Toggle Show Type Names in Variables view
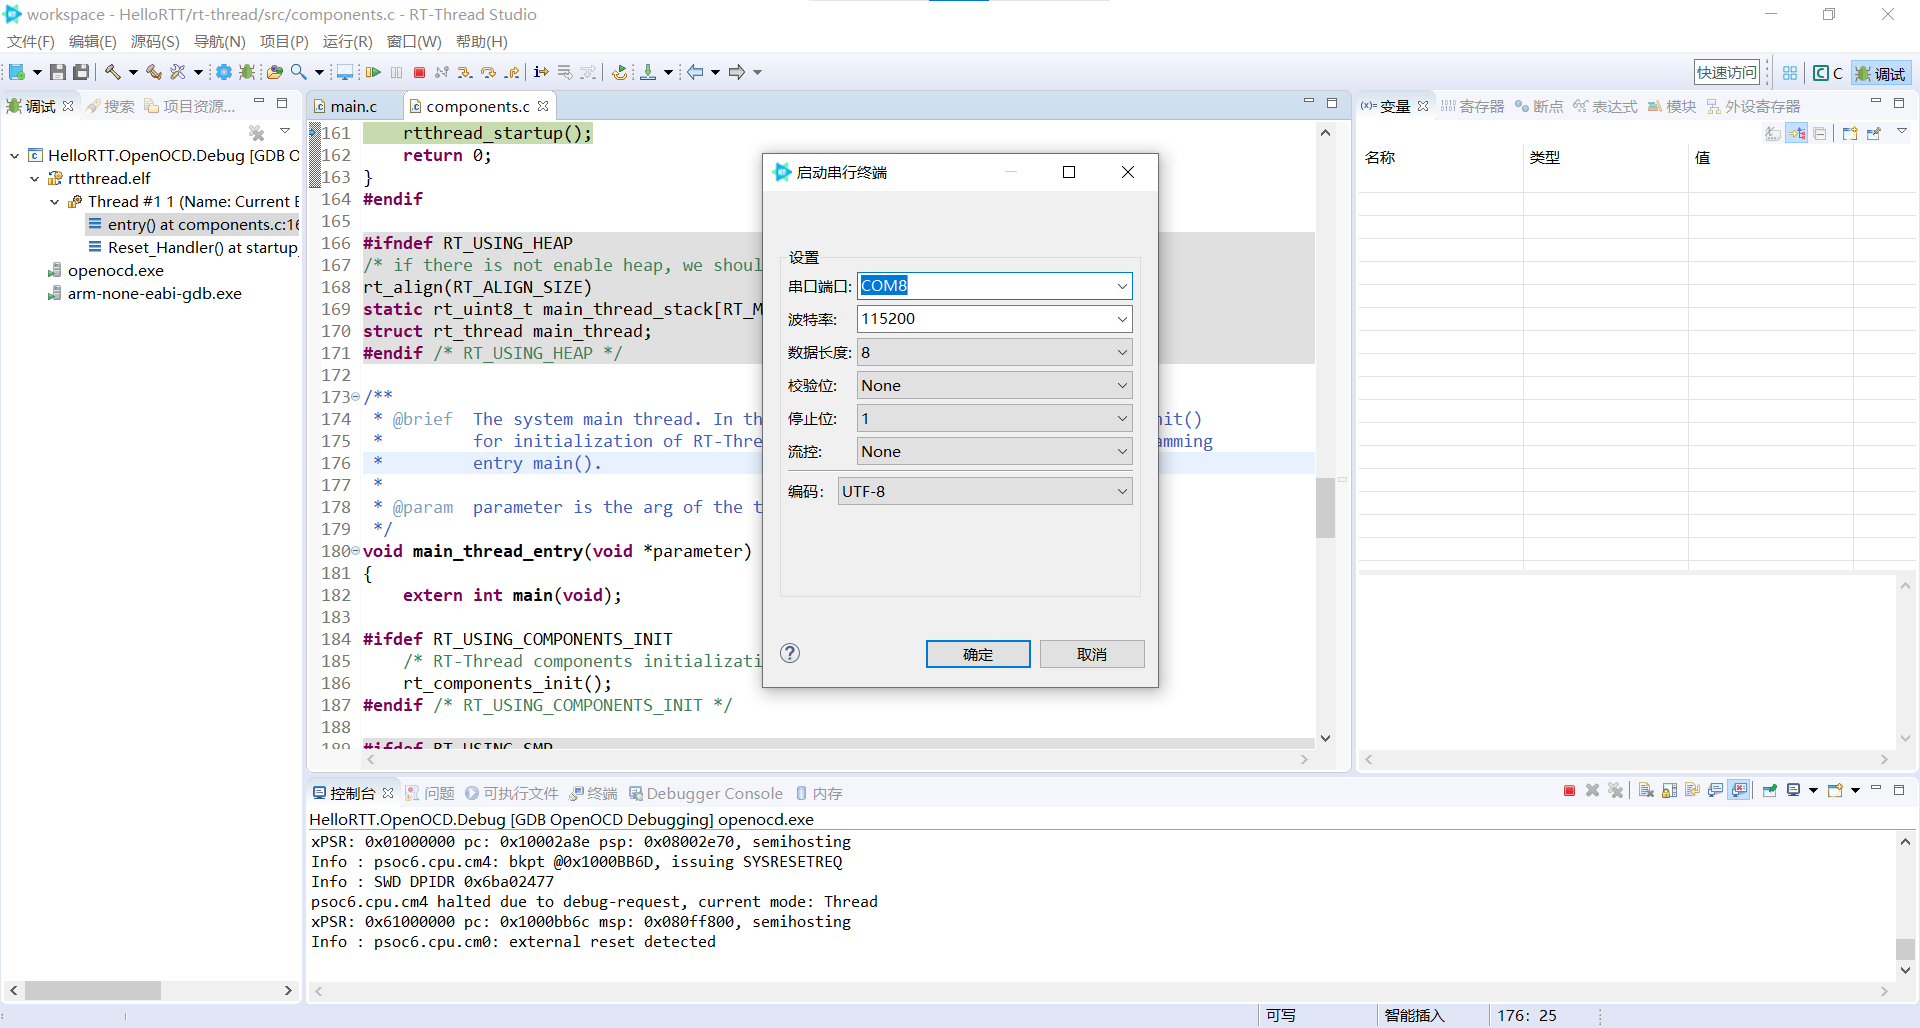The width and height of the screenshot is (1920, 1028). tap(1773, 133)
